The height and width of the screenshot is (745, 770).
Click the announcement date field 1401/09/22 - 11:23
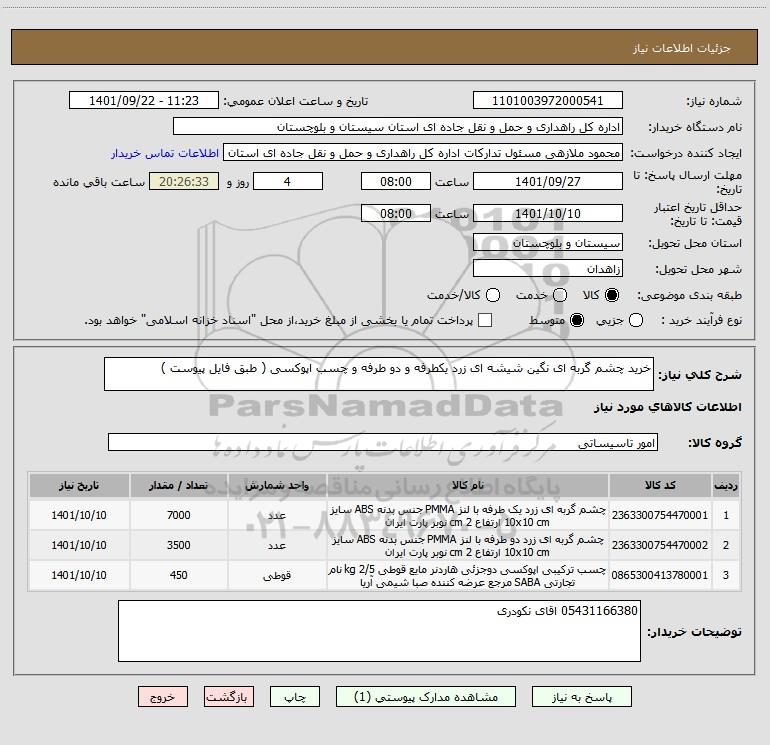[144, 100]
